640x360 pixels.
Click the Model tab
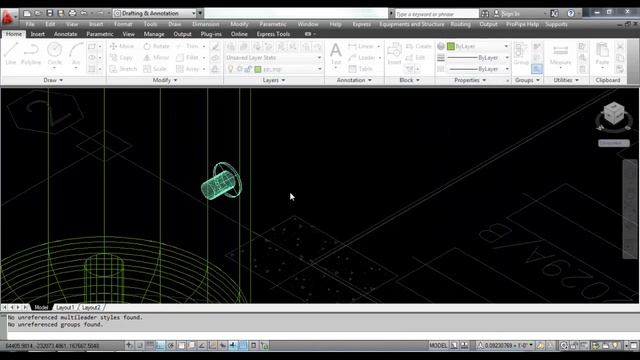click(x=41, y=307)
